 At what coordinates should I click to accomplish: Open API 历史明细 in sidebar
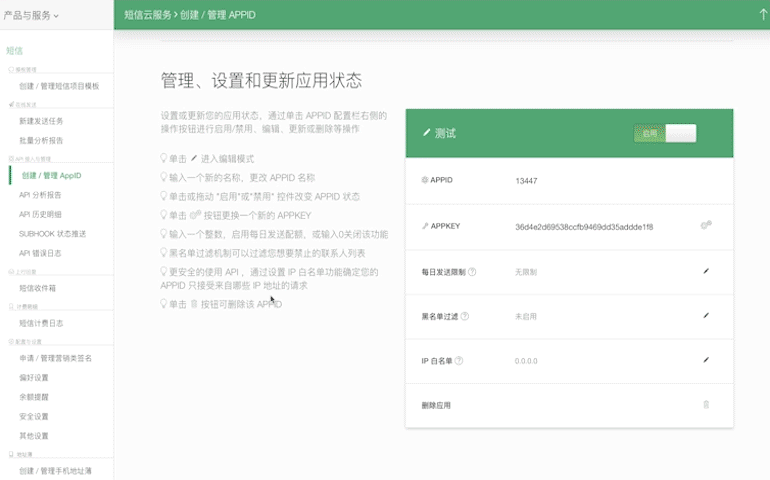pyautogui.click(x=40, y=214)
